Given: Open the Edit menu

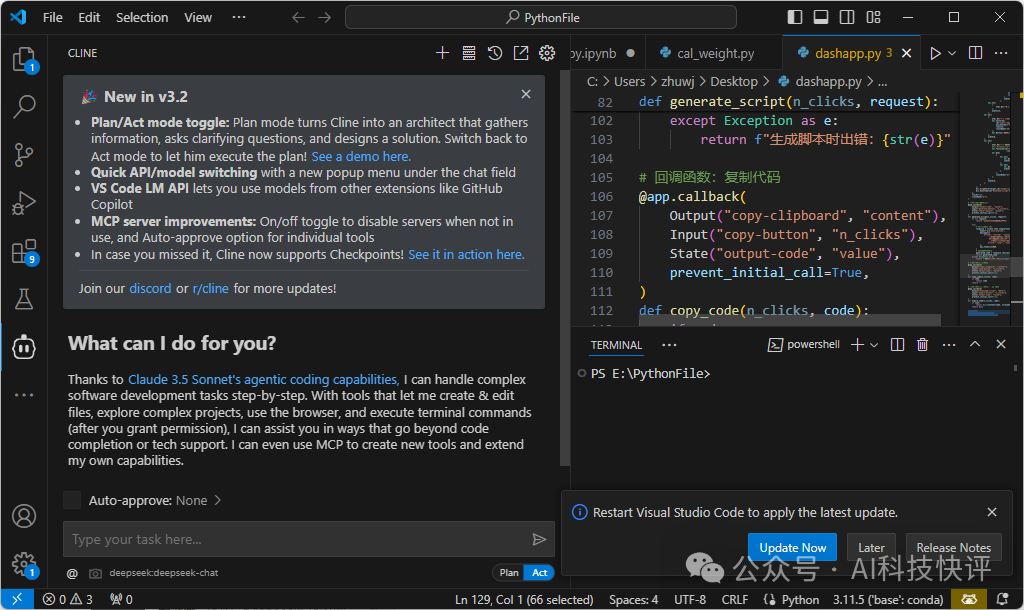Looking at the screenshot, I should 89,18.
